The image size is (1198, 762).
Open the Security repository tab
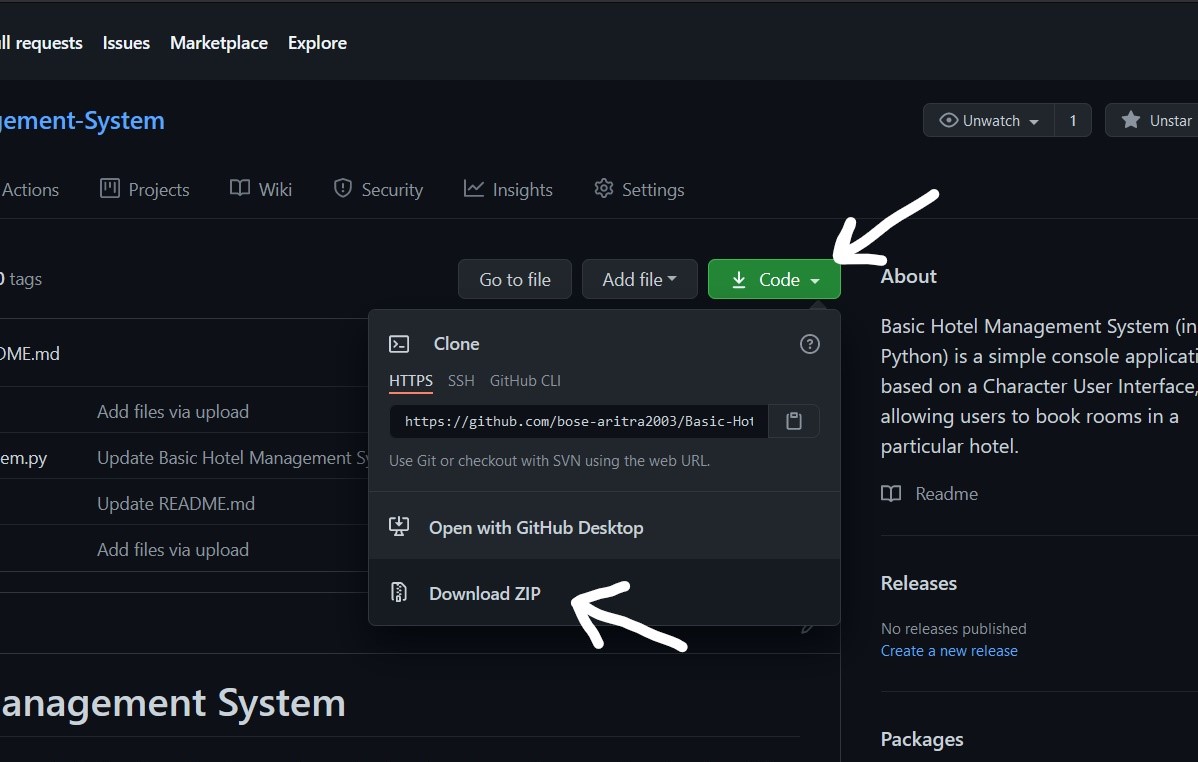[x=378, y=190]
